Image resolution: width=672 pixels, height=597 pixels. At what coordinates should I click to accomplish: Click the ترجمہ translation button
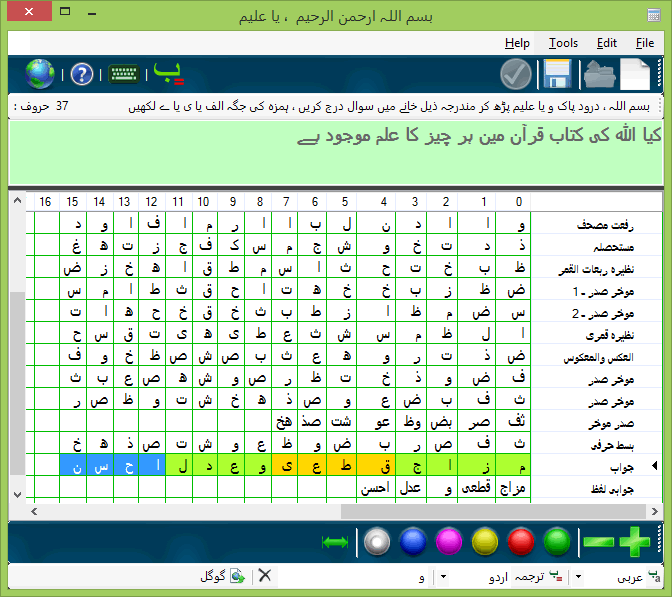(536, 576)
